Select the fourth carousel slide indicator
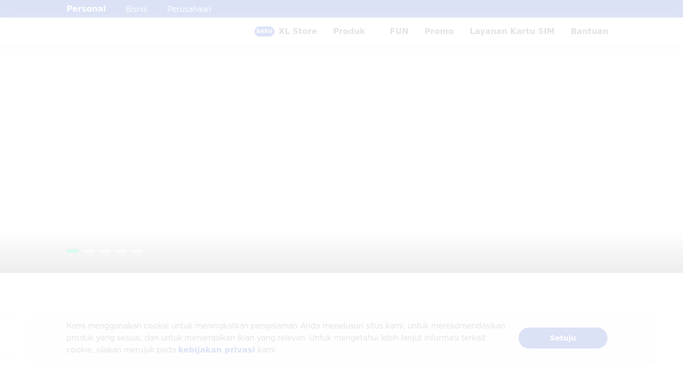Image resolution: width=683 pixels, height=384 pixels. (x=120, y=251)
